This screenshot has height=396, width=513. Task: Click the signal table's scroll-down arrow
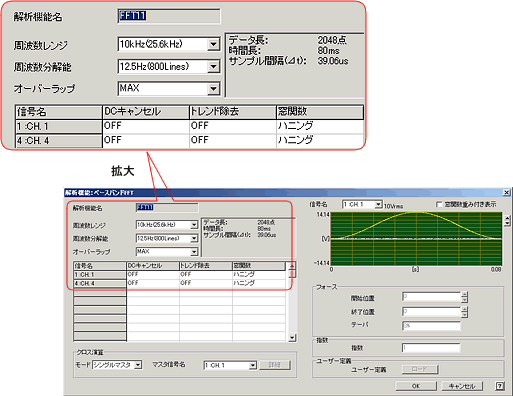pos(292,338)
